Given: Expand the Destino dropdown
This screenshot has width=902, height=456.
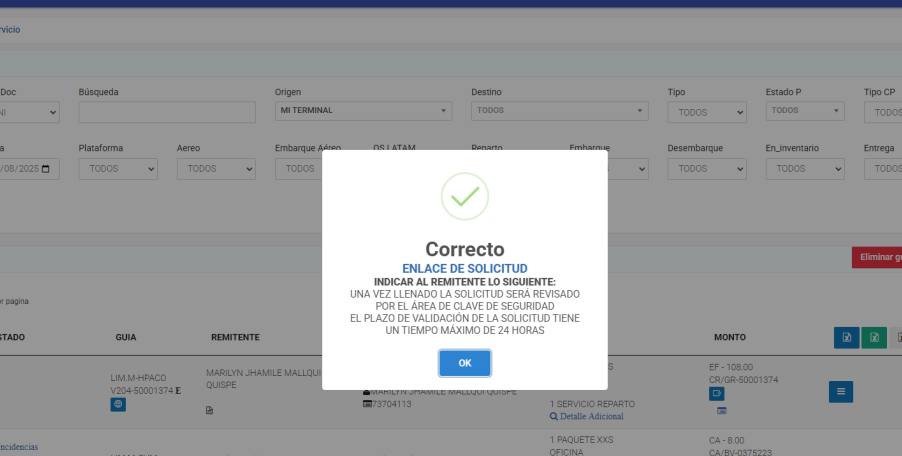Looking at the screenshot, I should 558,111.
